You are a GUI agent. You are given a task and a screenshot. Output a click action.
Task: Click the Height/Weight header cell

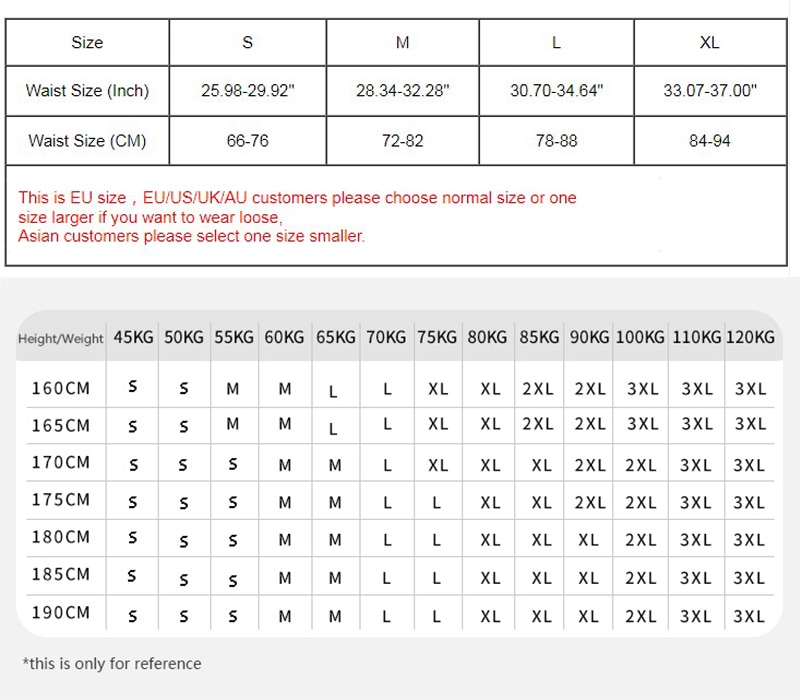[x=61, y=339]
